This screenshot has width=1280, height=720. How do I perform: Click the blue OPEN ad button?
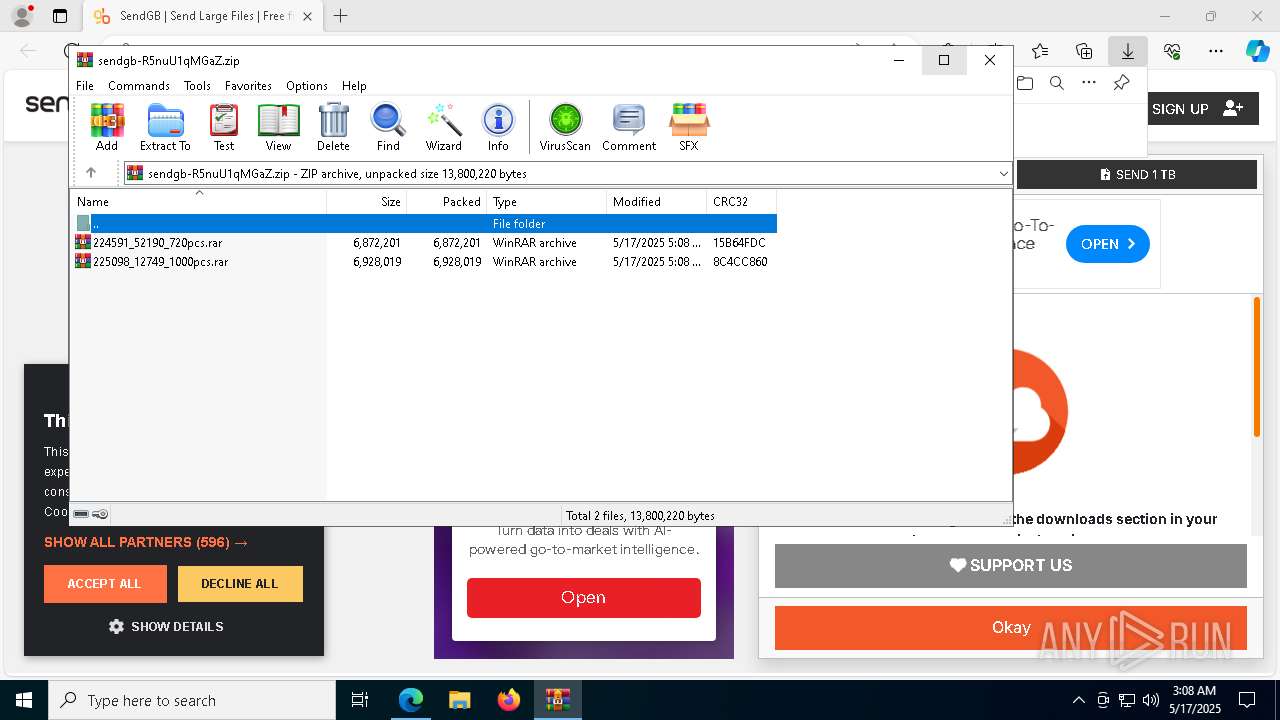tap(1108, 244)
